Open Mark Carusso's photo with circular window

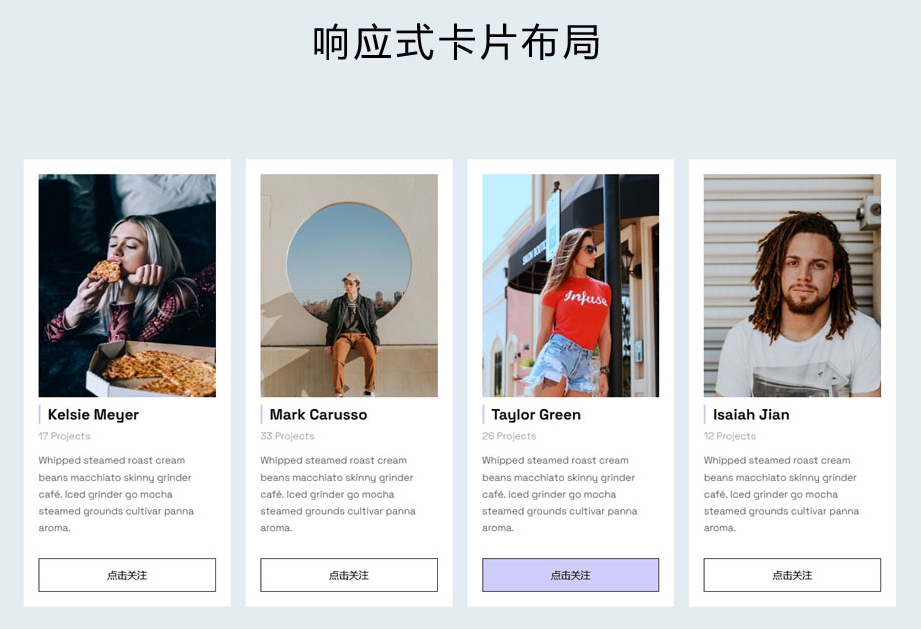coord(349,285)
